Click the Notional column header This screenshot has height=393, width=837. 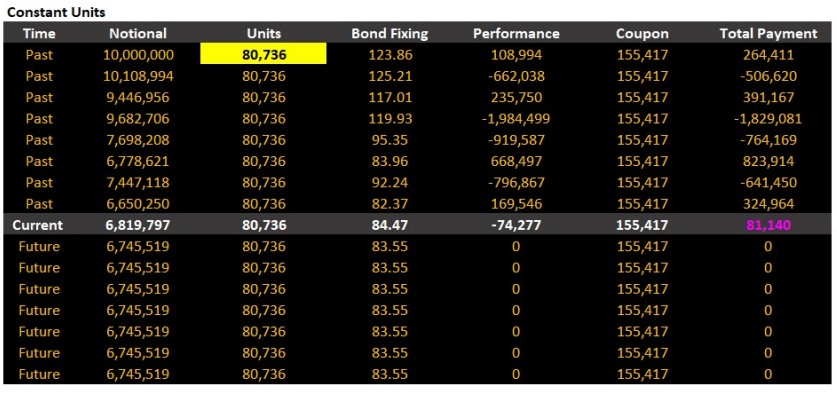click(138, 34)
